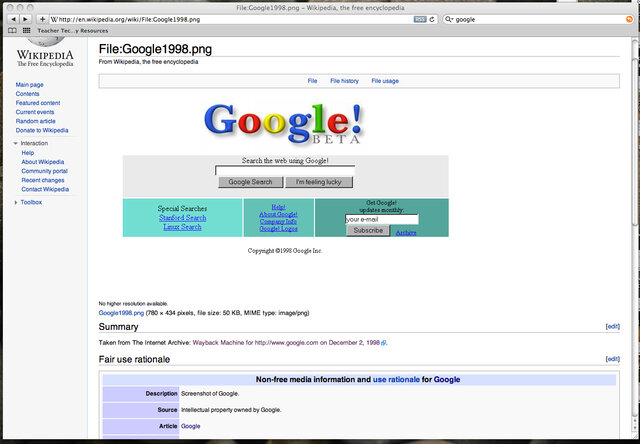This screenshot has width=640, height=444.
Task: Open Help link in Interaction section
Action: pos(28,153)
